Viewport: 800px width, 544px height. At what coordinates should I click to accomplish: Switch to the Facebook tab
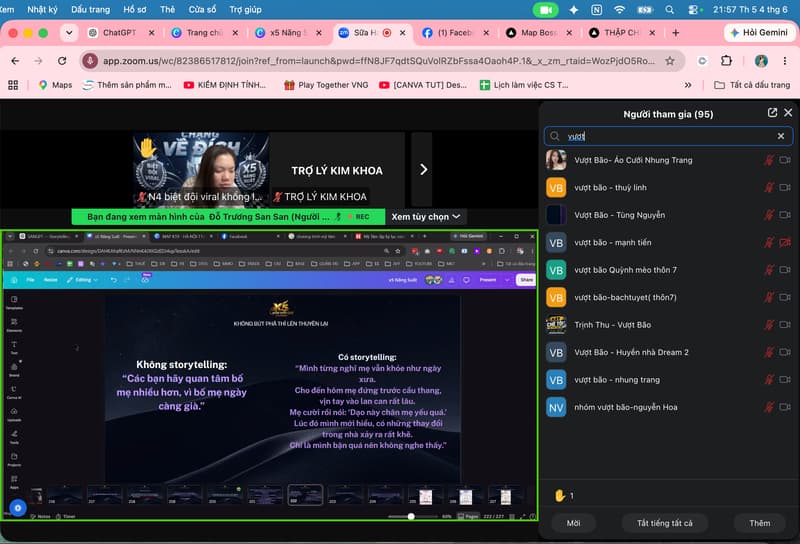[x=455, y=33]
